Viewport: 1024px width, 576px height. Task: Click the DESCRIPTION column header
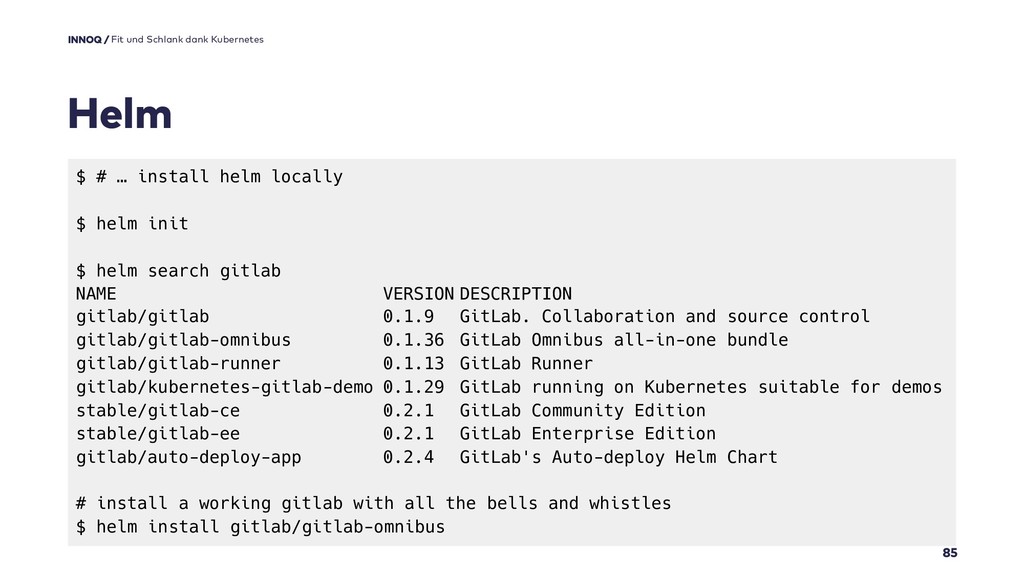[516, 294]
